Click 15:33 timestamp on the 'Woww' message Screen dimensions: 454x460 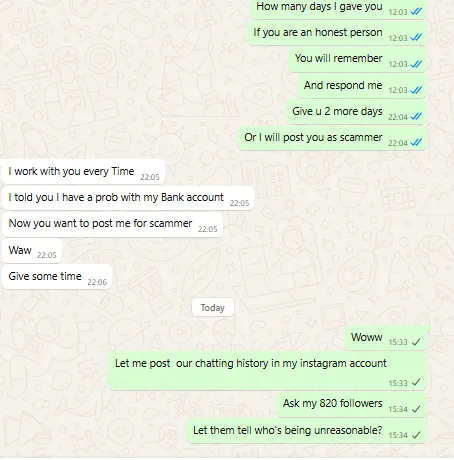point(398,342)
